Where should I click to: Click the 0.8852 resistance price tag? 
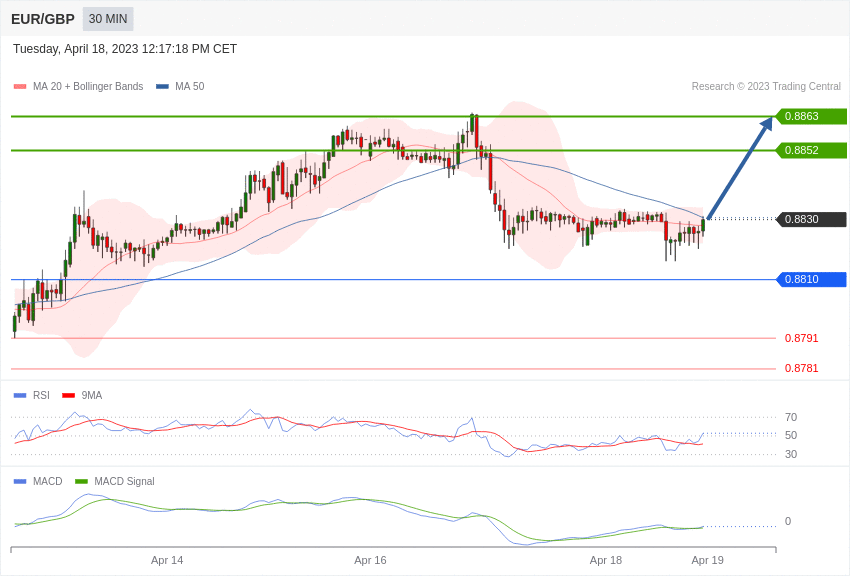click(811, 150)
